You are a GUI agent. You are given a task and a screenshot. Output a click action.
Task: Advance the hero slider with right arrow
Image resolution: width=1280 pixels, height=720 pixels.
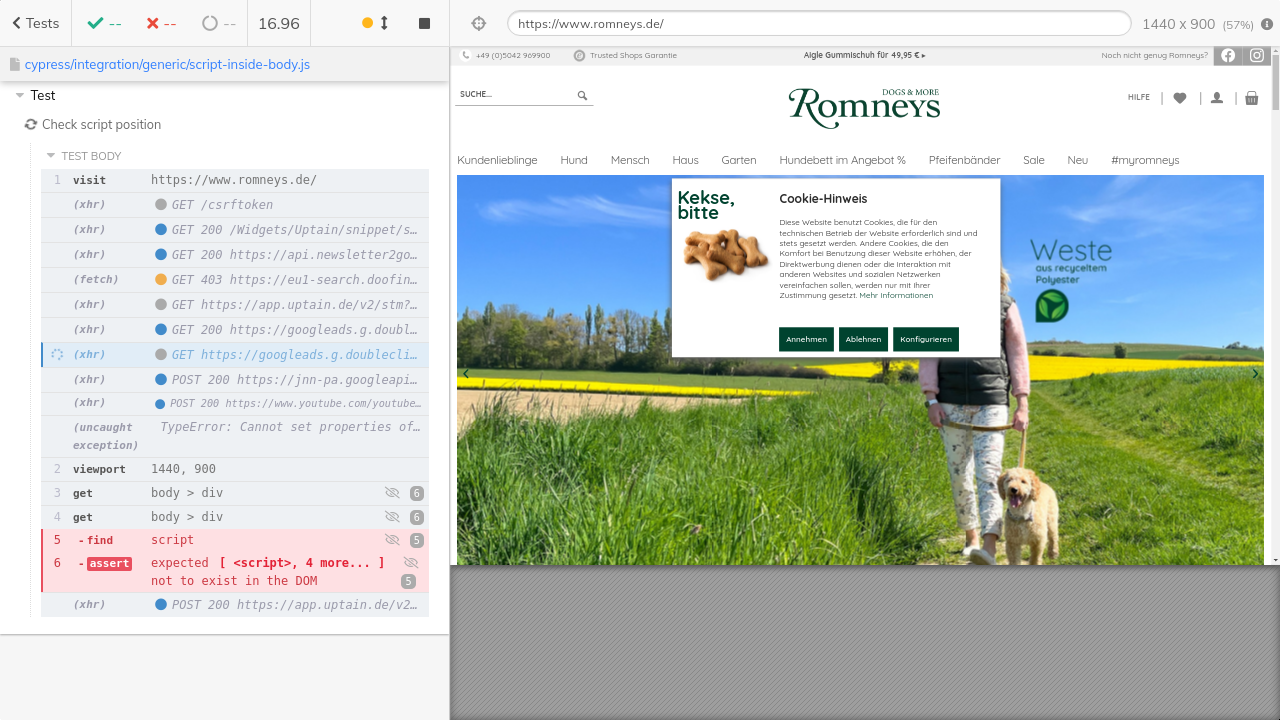click(1256, 374)
